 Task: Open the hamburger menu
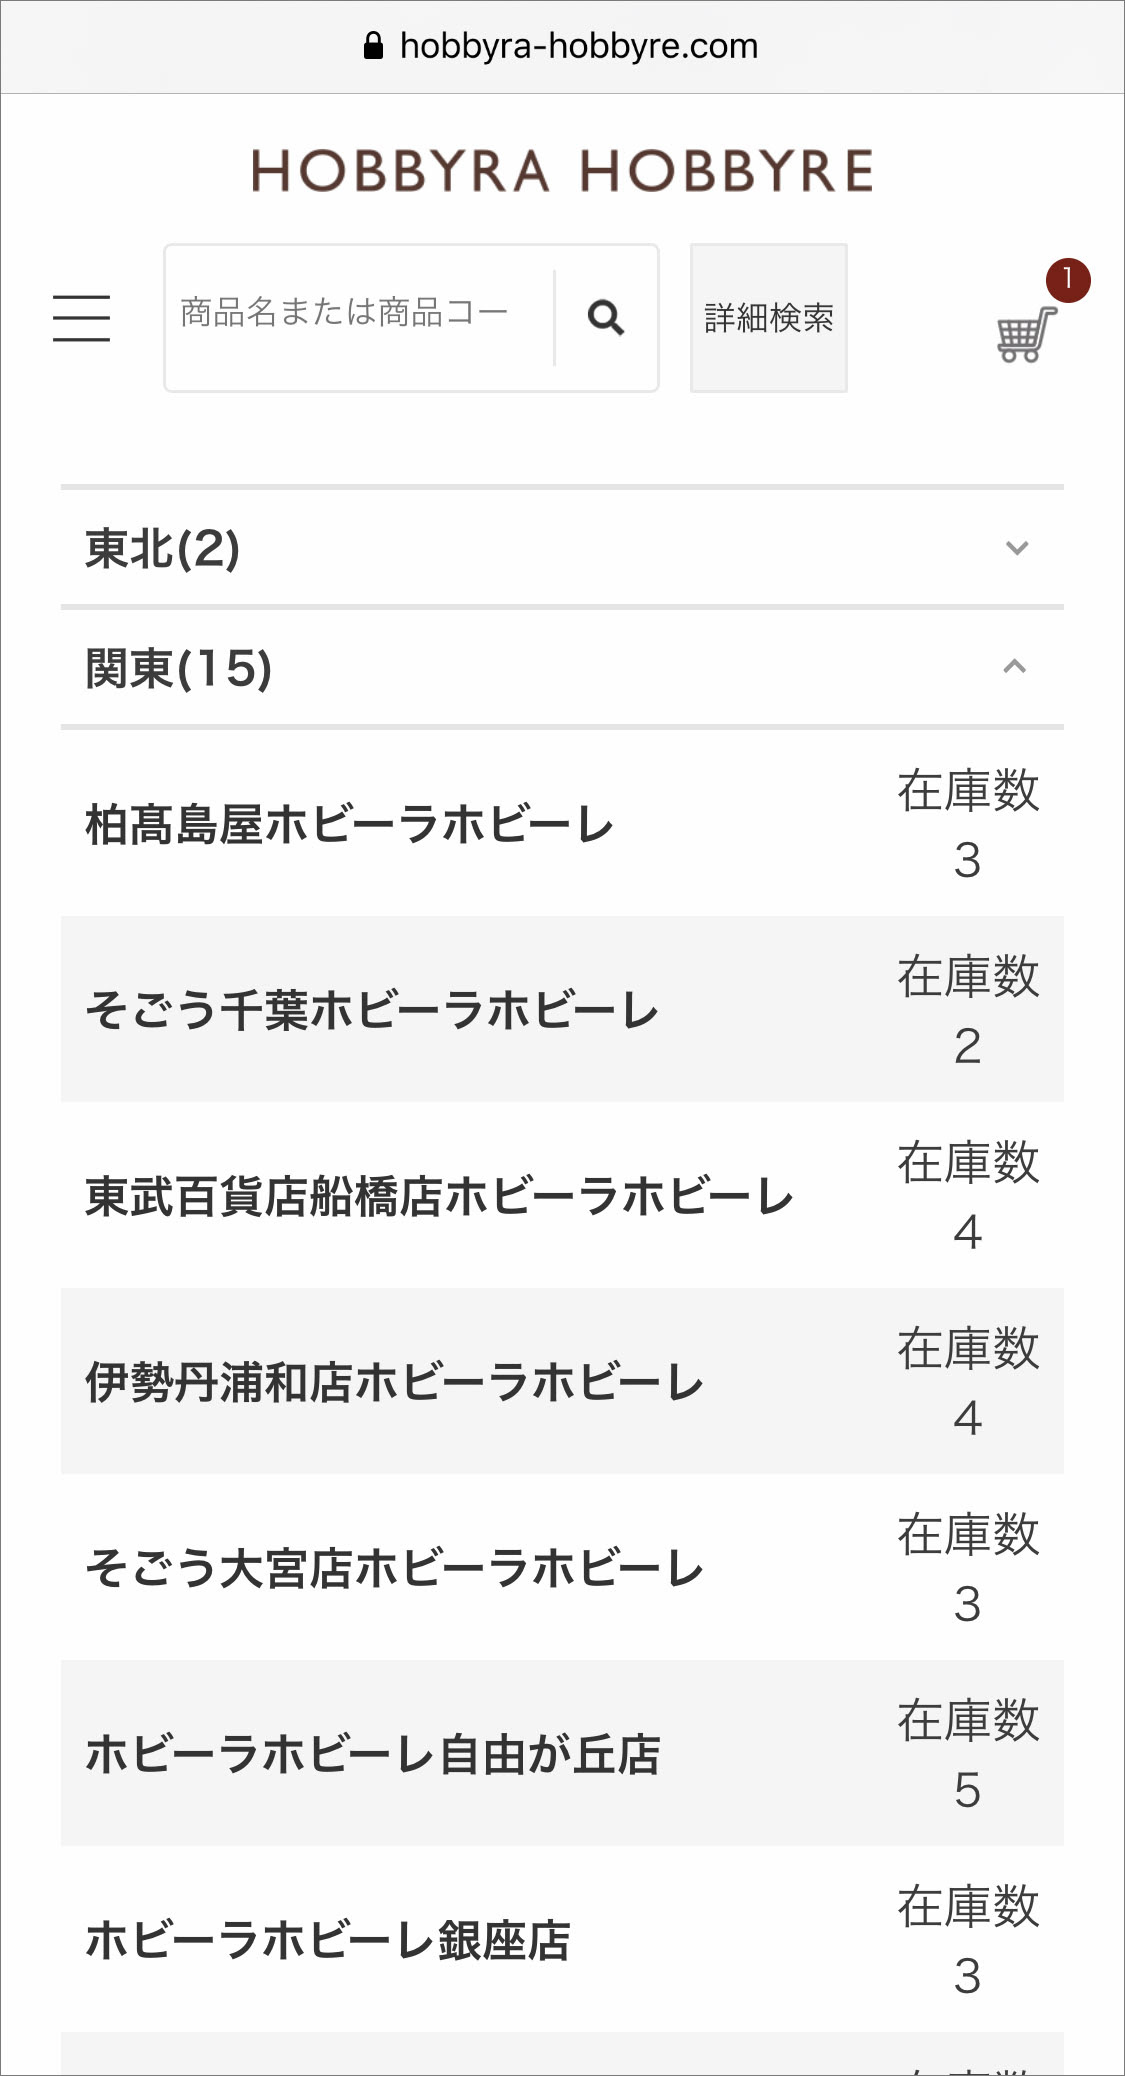(81, 318)
